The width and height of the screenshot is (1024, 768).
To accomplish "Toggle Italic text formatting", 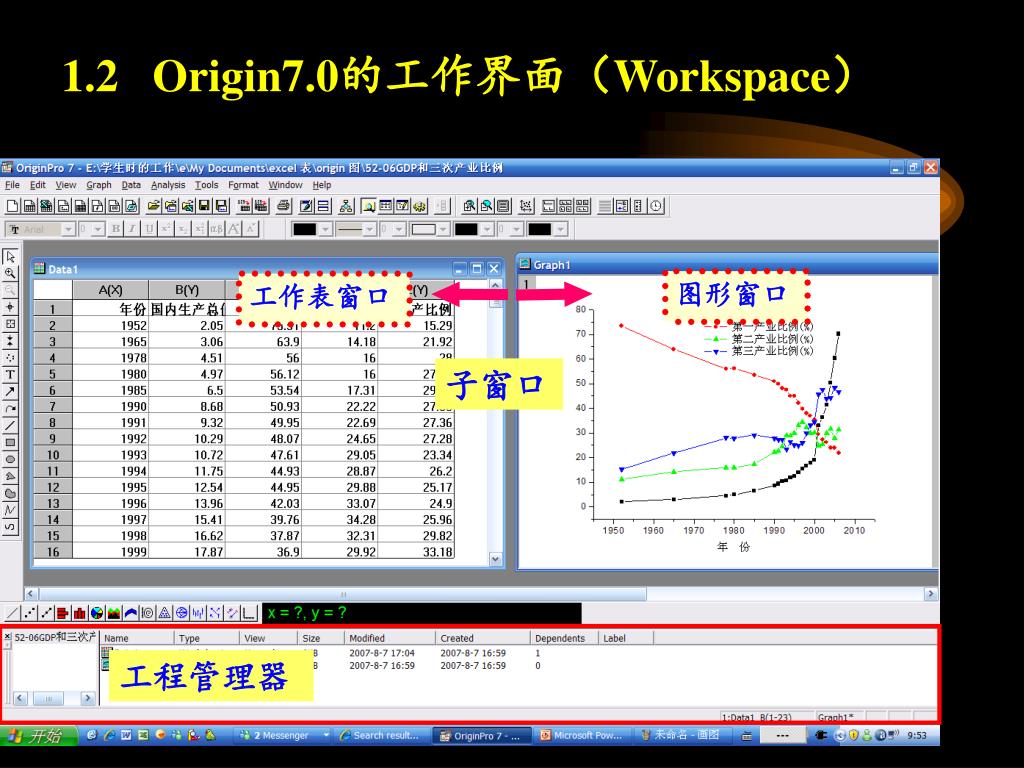I will [133, 229].
